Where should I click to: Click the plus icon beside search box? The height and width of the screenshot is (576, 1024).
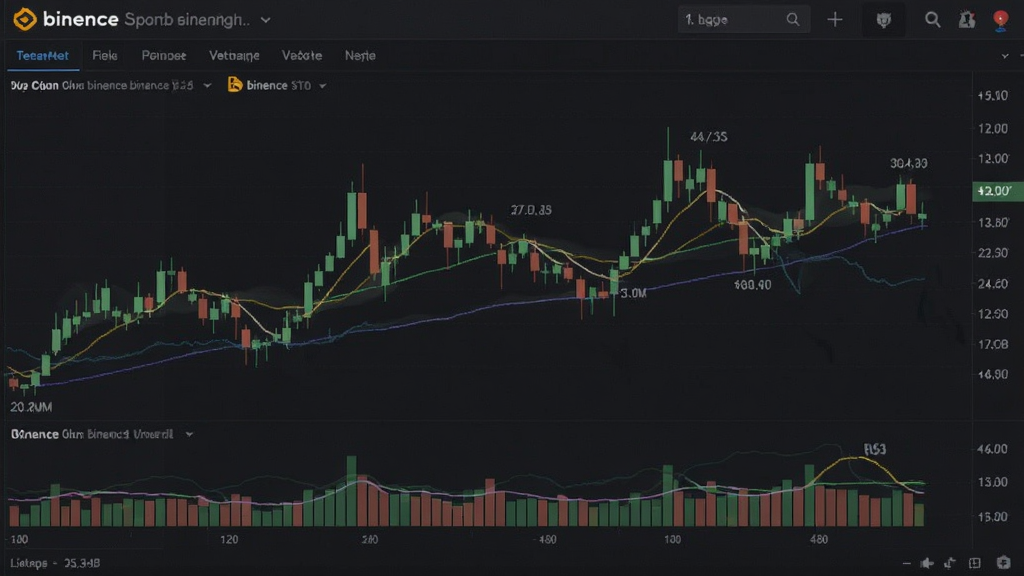835,20
